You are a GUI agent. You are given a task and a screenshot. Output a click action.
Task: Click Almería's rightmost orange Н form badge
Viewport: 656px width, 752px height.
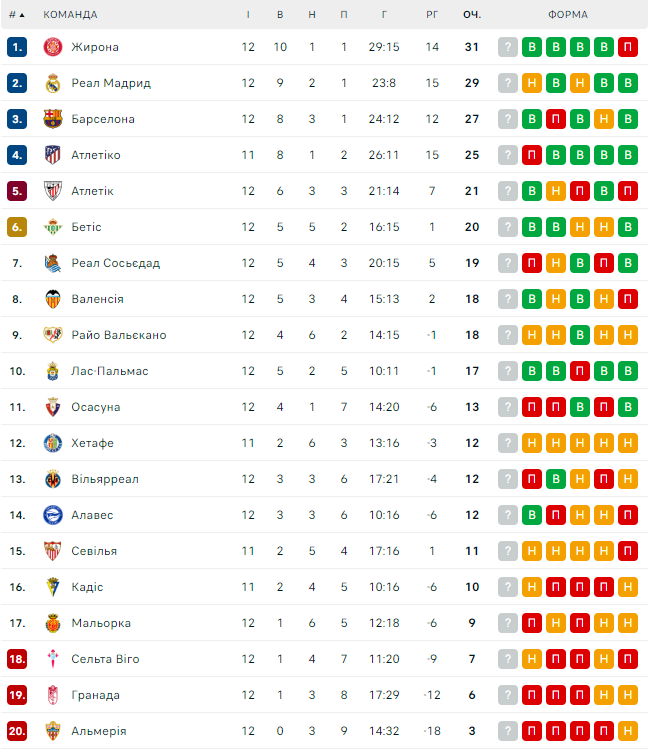(628, 731)
